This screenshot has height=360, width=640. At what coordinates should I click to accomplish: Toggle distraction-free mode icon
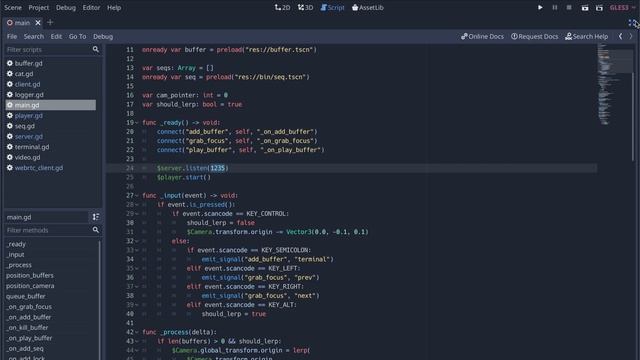point(632,23)
